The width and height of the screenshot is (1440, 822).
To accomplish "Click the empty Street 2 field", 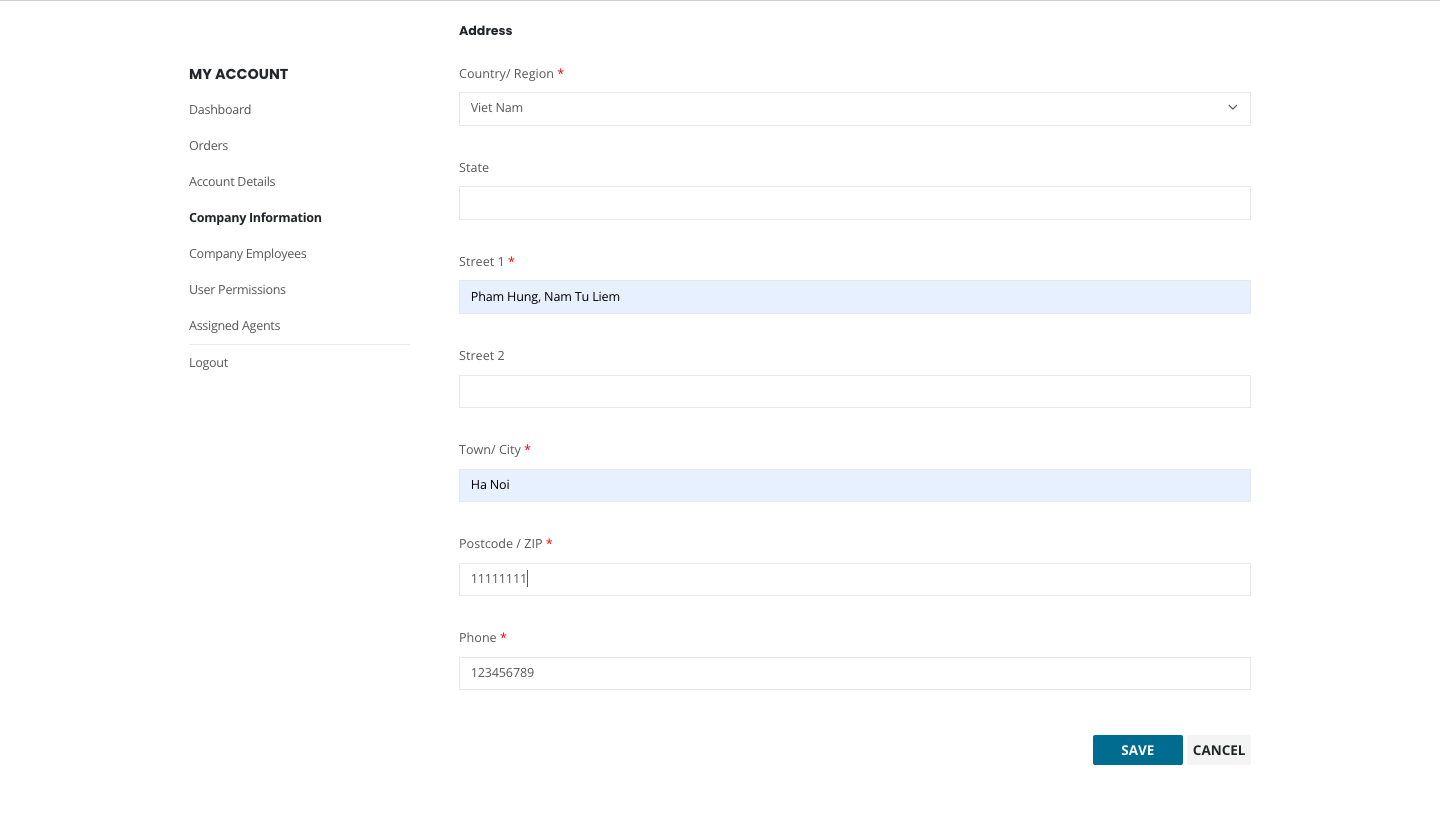I will [x=854, y=391].
